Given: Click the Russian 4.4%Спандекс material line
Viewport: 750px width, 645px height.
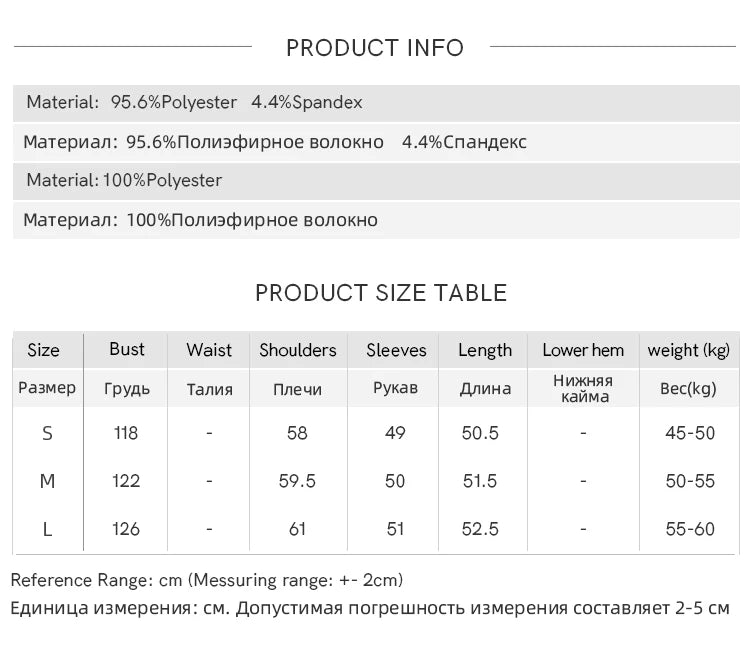Looking at the screenshot, I should tap(376, 142).
